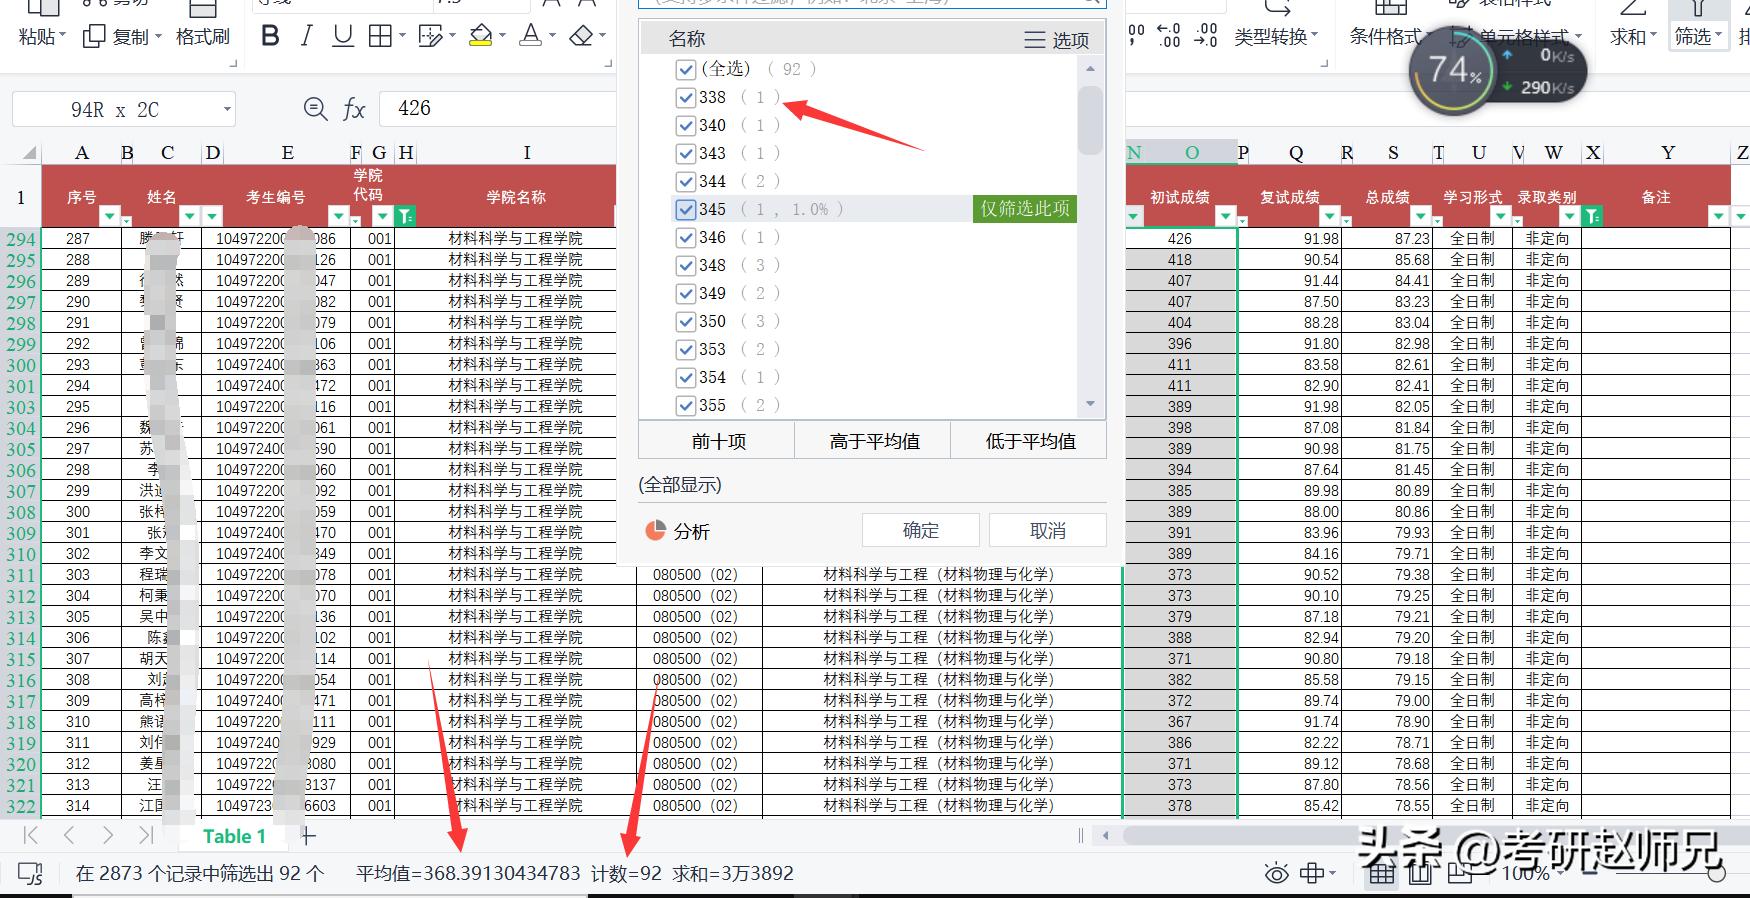
Task: Click the eraser clear icon
Action: (581, 36)
